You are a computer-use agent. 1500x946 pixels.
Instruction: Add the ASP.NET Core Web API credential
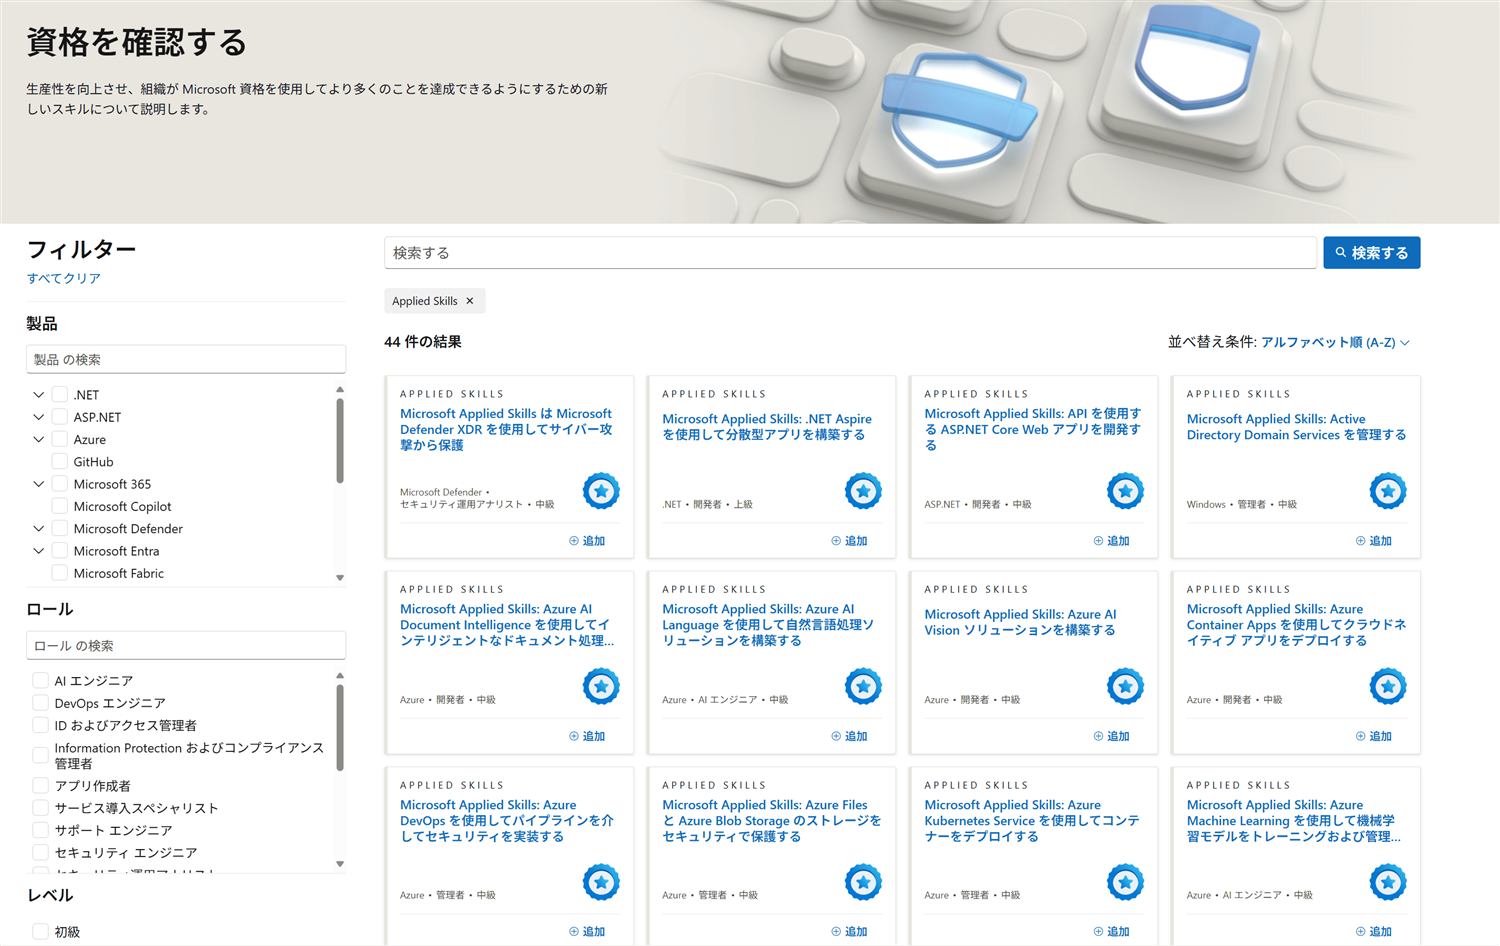coord(1111,541)
